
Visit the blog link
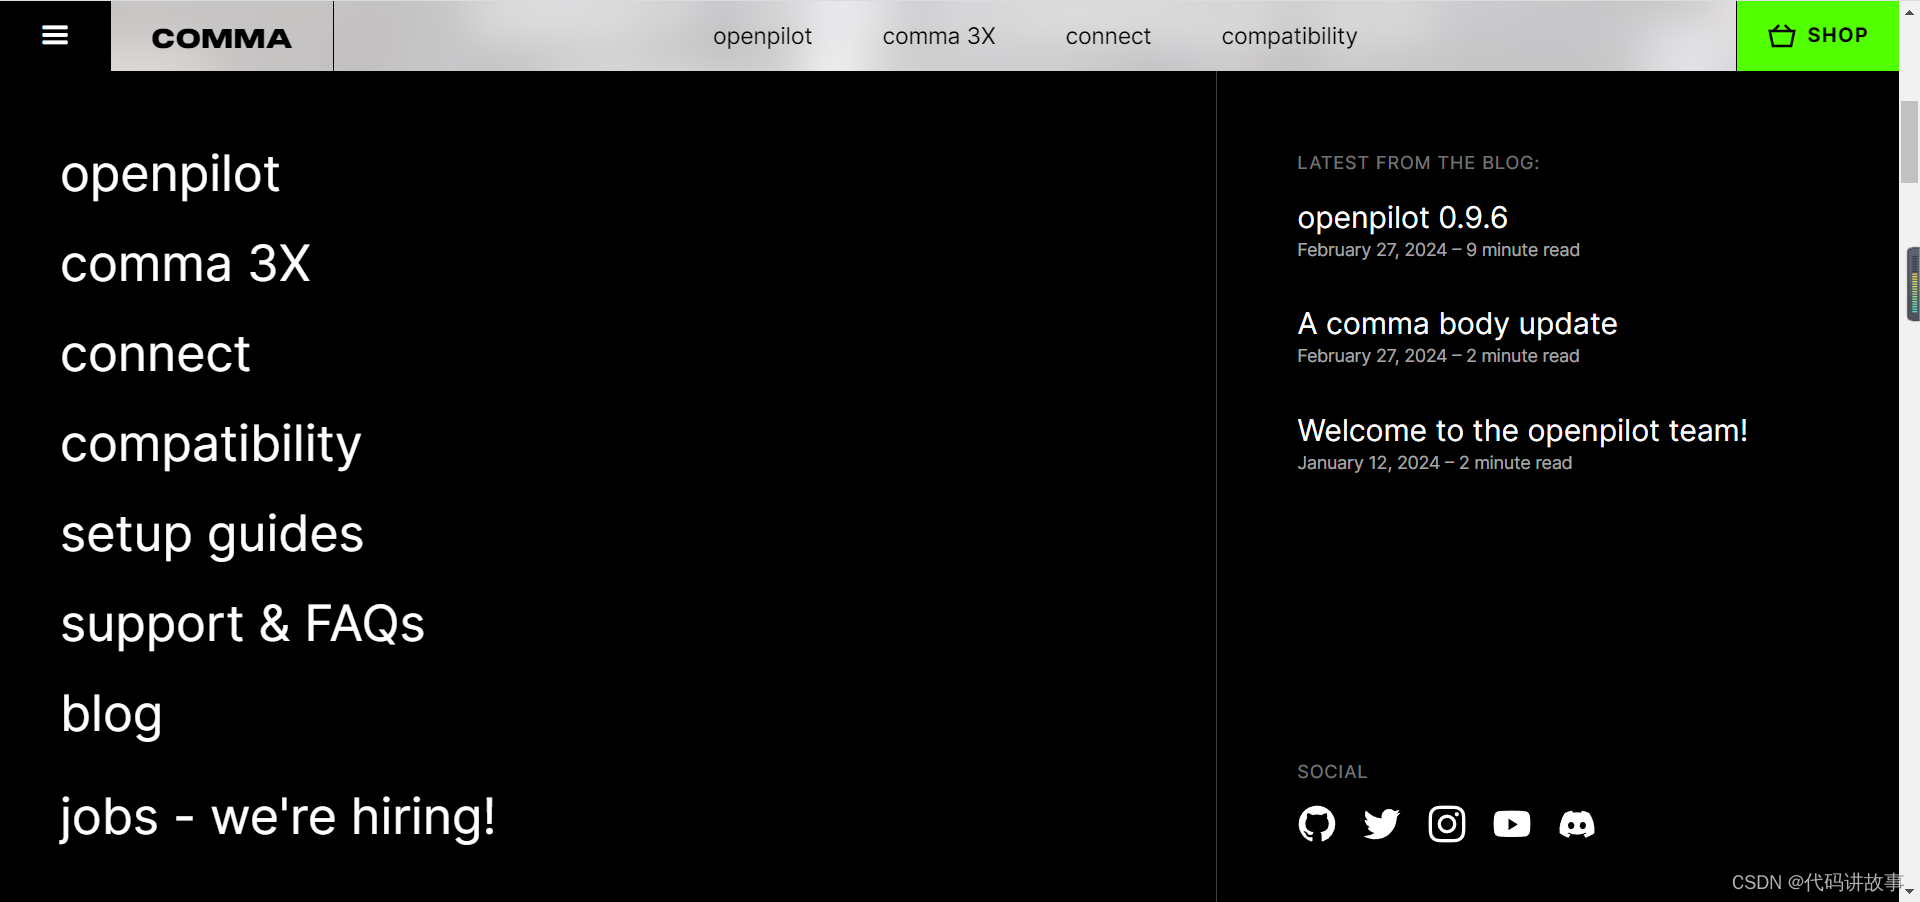(x=111, y=715)
